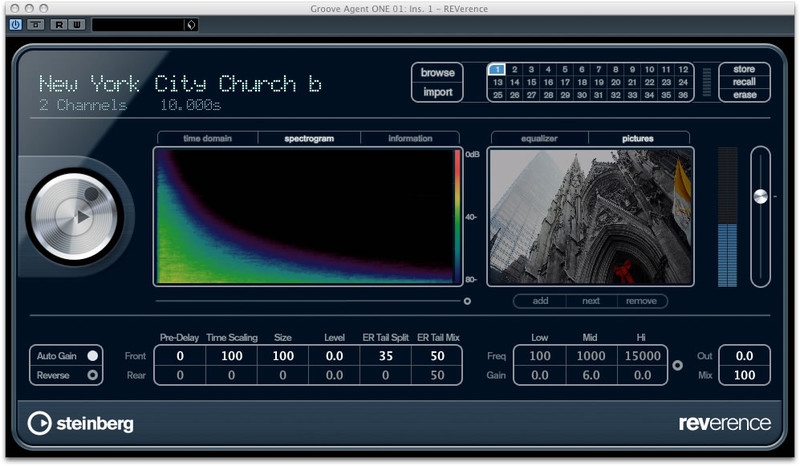Select program slot 24
The image size is (800, 466).
(683, 82)
